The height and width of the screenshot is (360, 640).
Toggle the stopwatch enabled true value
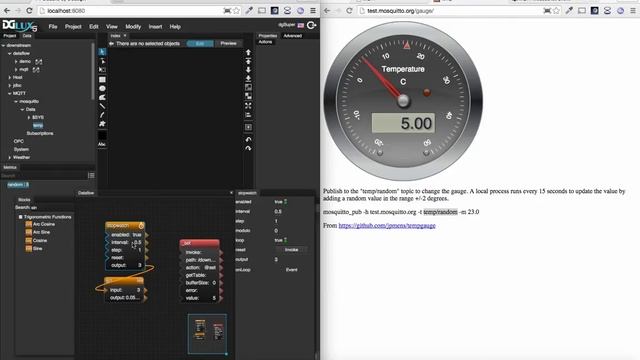tap(280, 202)
